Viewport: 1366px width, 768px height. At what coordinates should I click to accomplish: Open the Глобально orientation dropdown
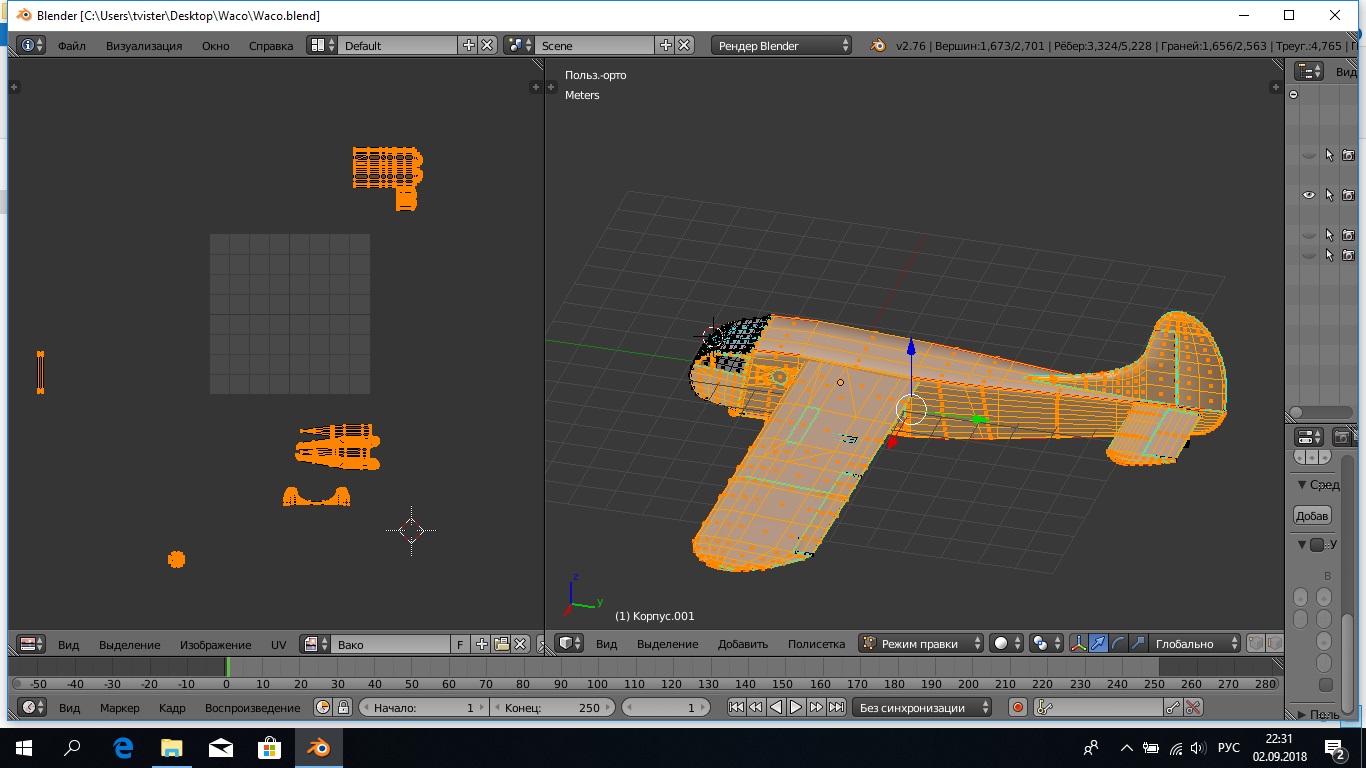click(1193, 644)
